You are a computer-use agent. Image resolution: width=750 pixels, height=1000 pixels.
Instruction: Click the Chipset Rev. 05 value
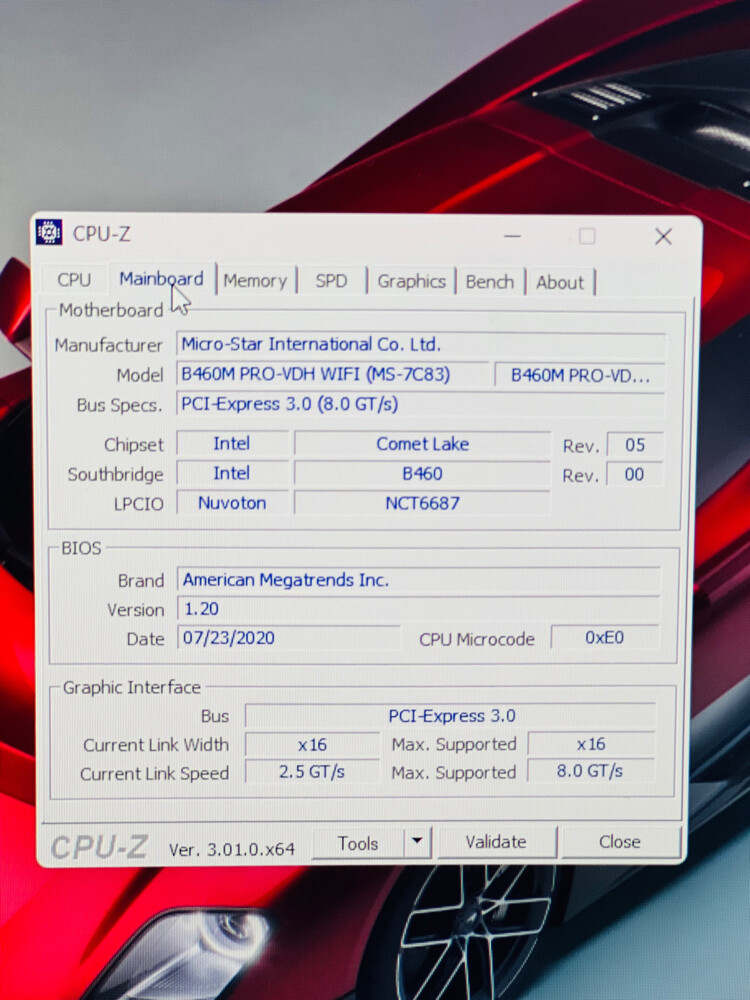pyautogui.click(x=635, y=445)
